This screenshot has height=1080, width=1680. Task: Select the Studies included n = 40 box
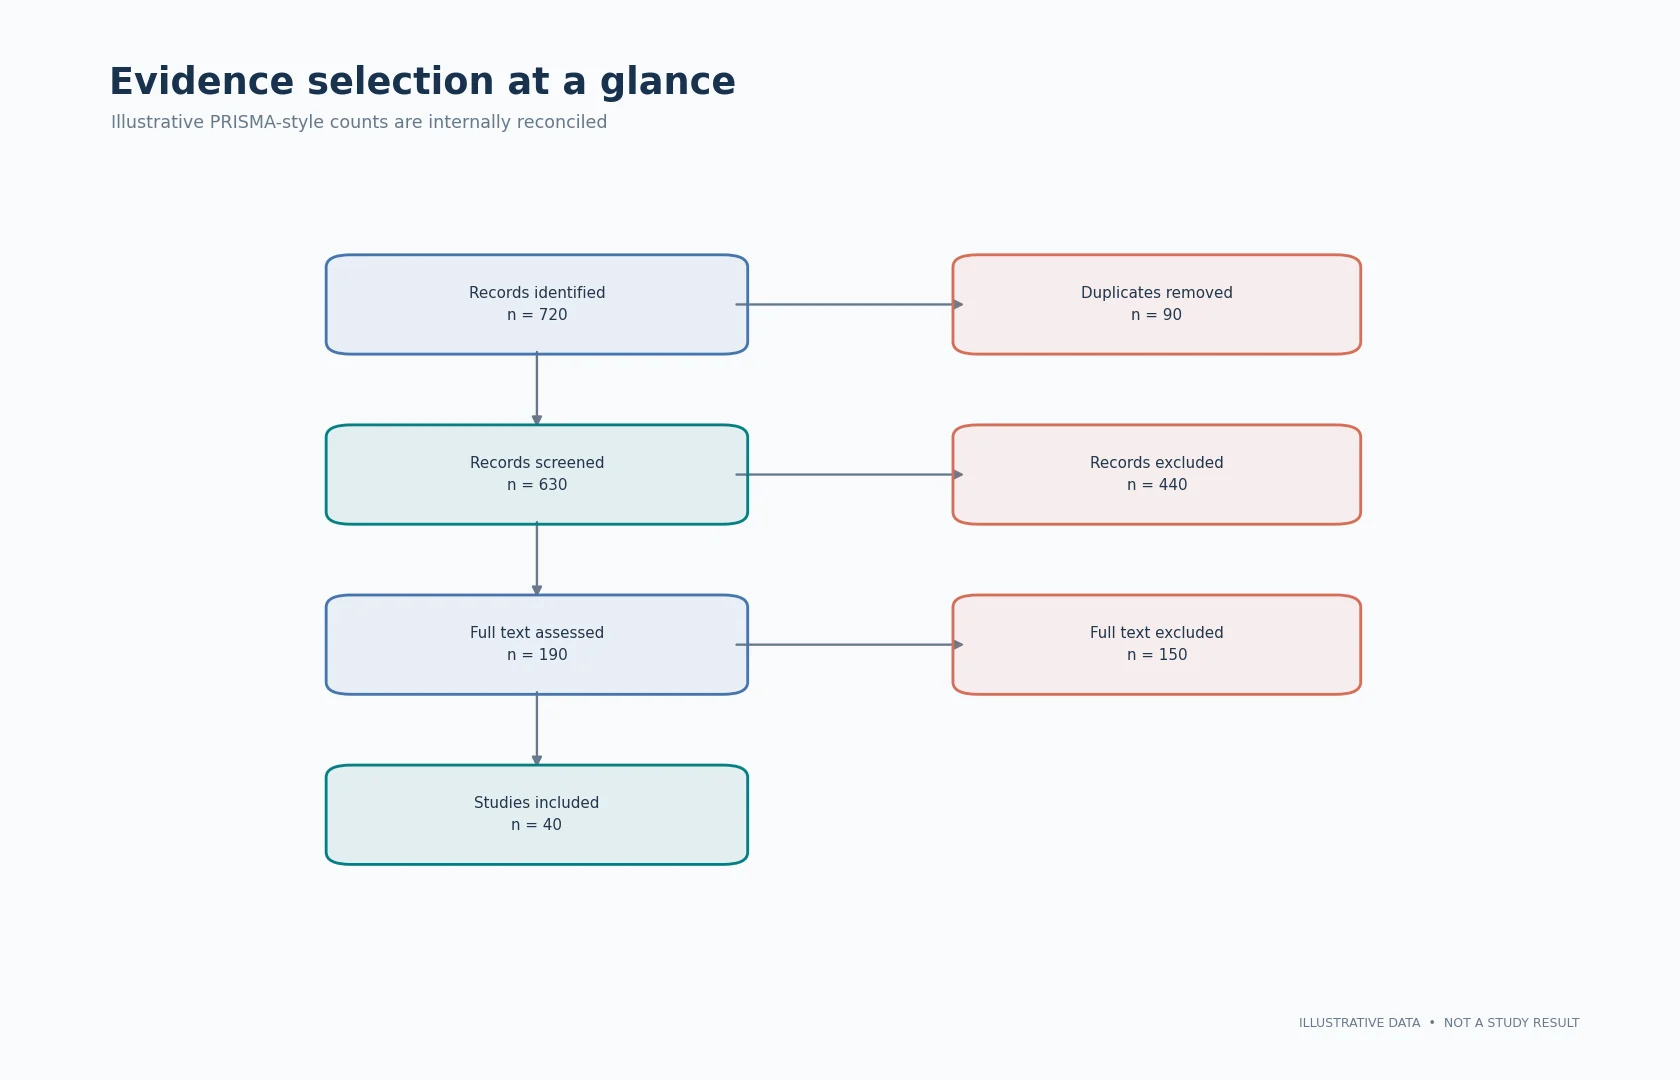point(537,814)
